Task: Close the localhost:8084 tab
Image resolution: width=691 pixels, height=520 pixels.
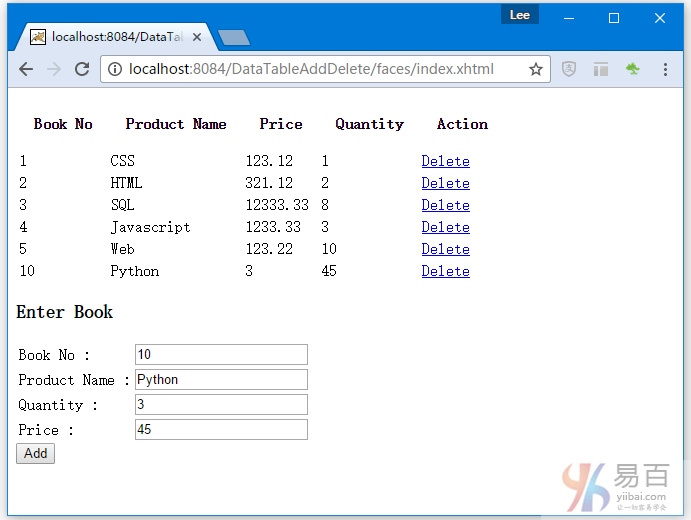Action: coord(197,37)
